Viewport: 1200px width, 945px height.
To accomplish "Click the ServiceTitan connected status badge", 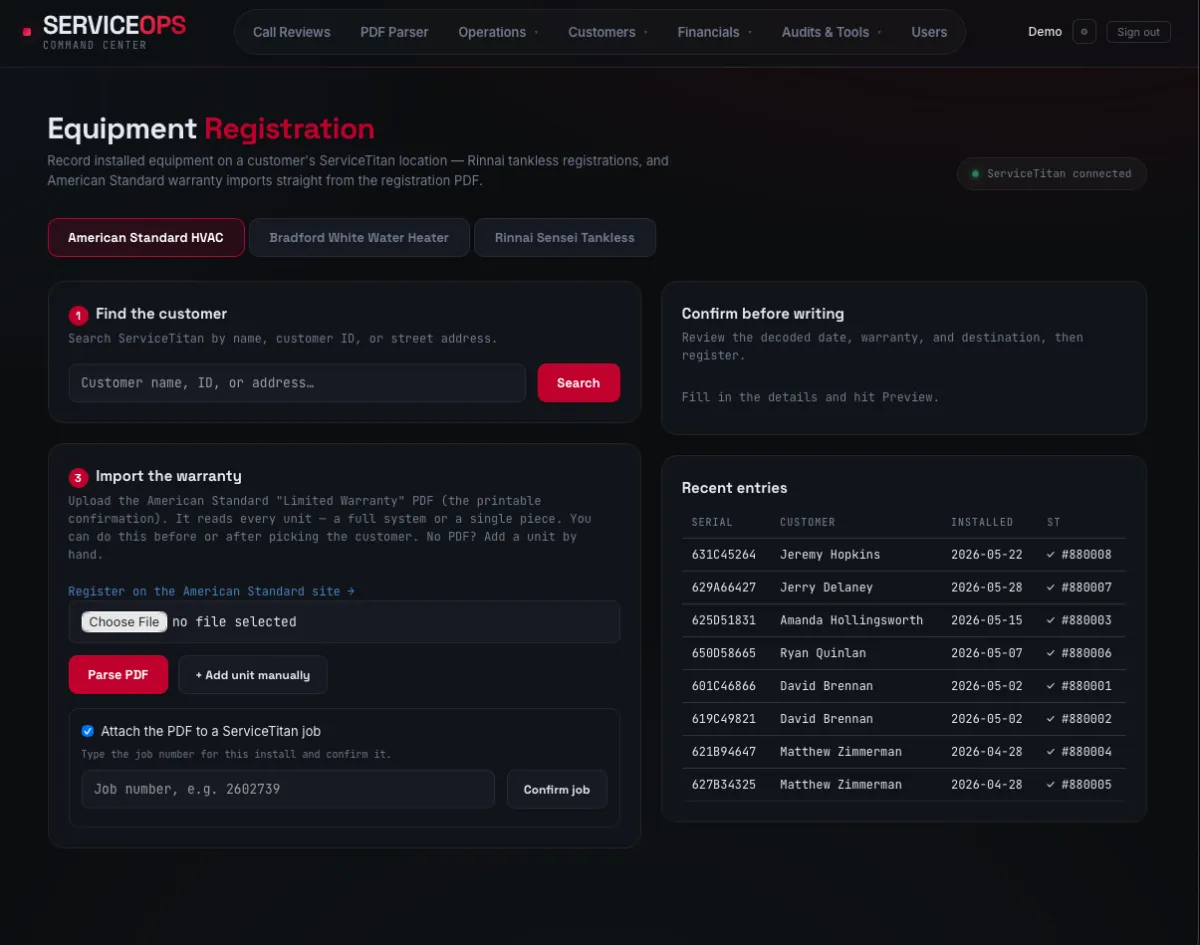I will [x=1051, y=173].
